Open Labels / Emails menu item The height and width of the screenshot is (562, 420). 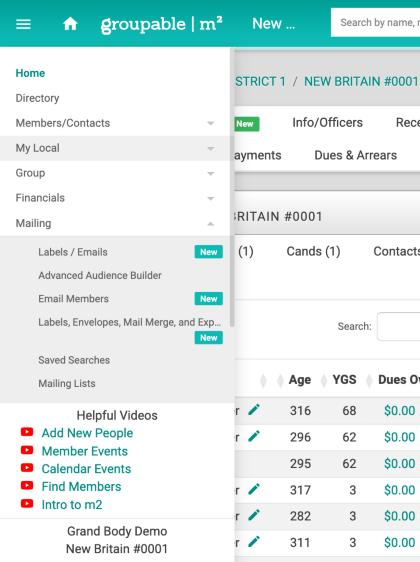(73, 252)
